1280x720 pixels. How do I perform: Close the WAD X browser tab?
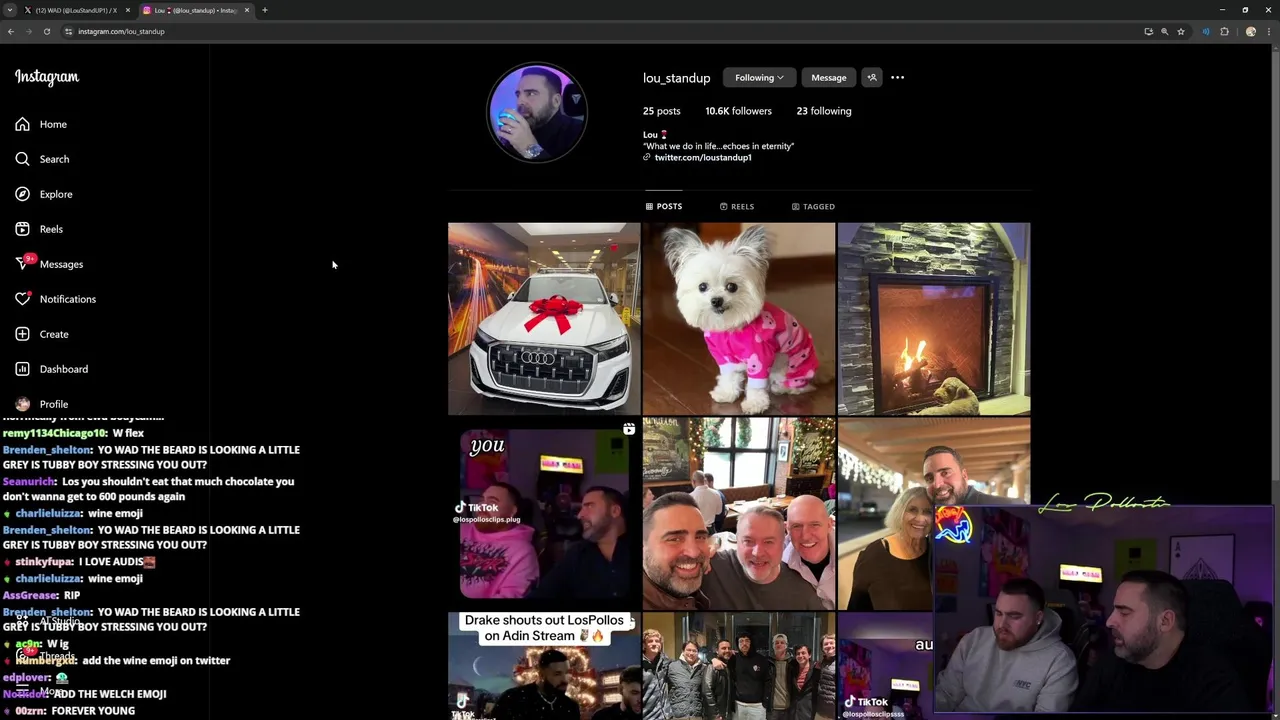pyautogui.click(x=127, y=10)
